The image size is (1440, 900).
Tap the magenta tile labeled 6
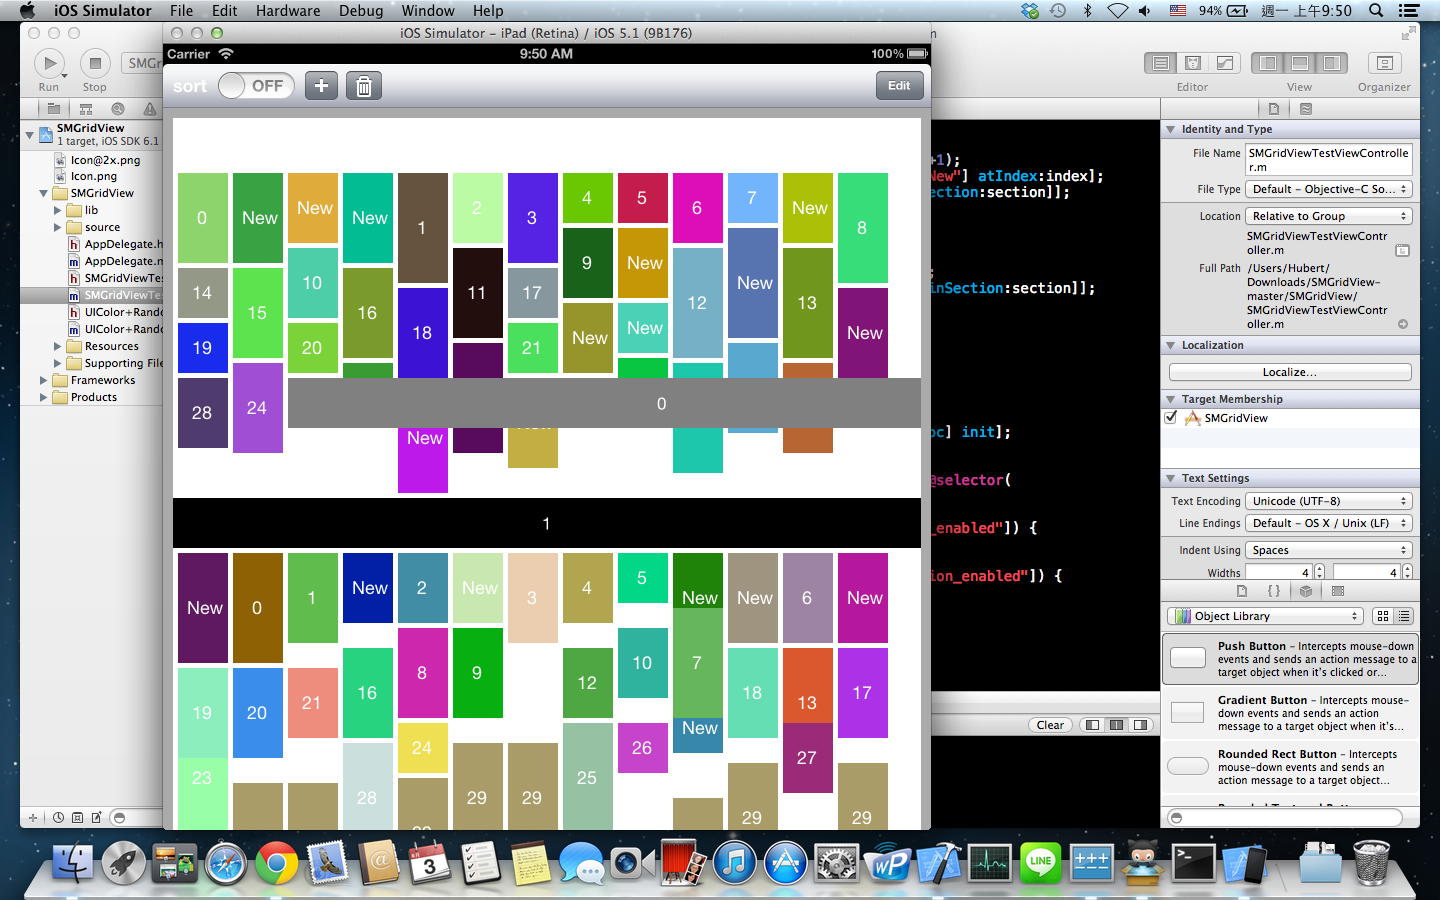[698, 208]
